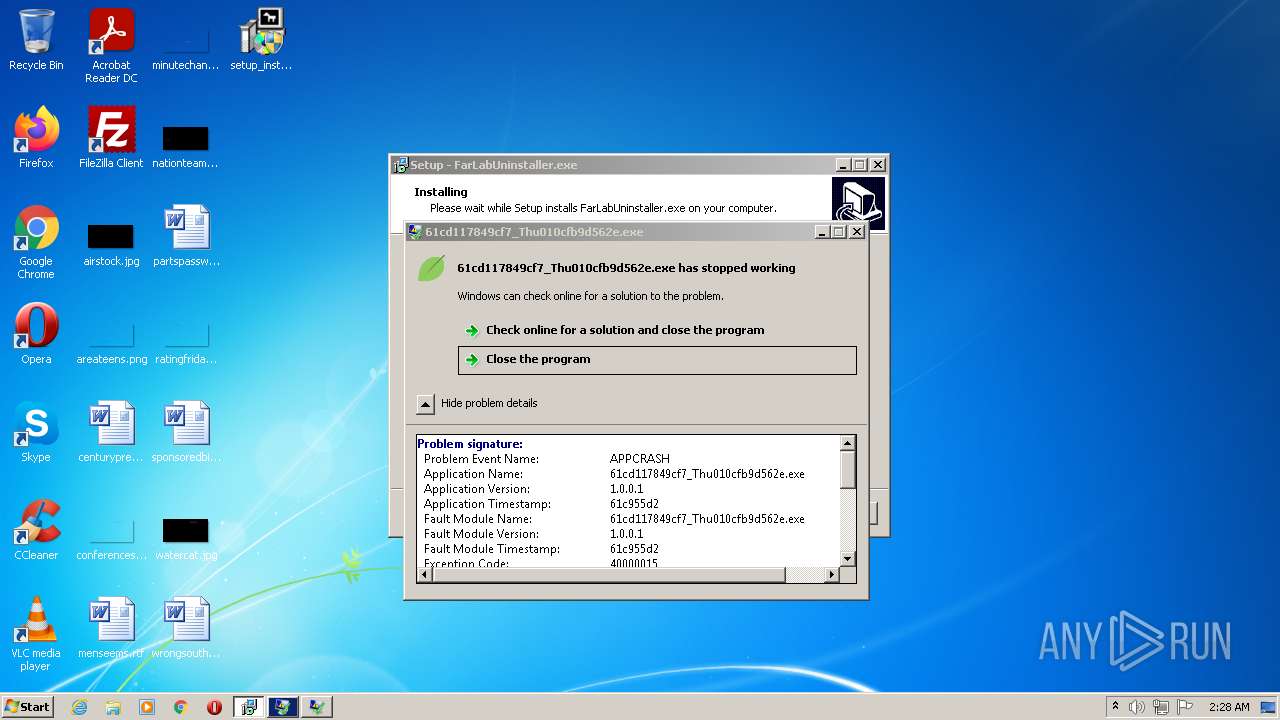Open the volume speaker tray icon

pos(1137,707)
